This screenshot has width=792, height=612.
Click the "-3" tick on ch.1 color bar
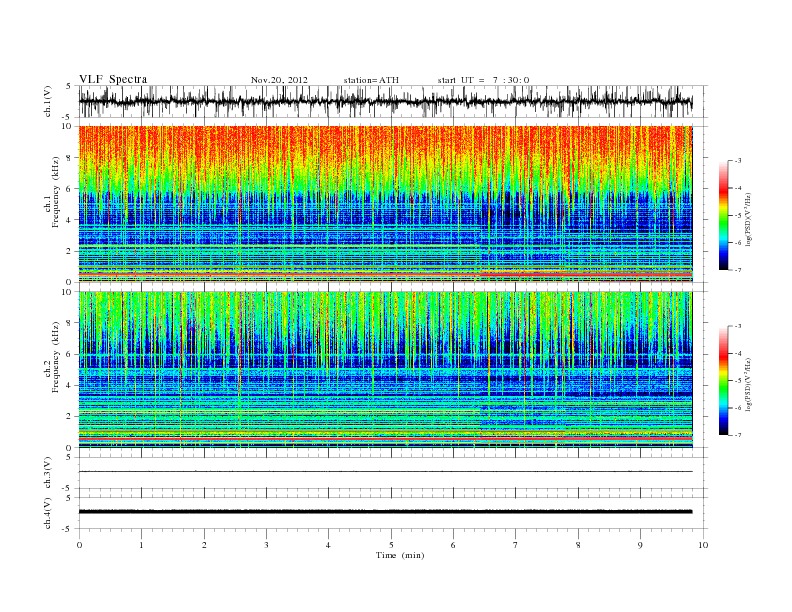[737, 161]
